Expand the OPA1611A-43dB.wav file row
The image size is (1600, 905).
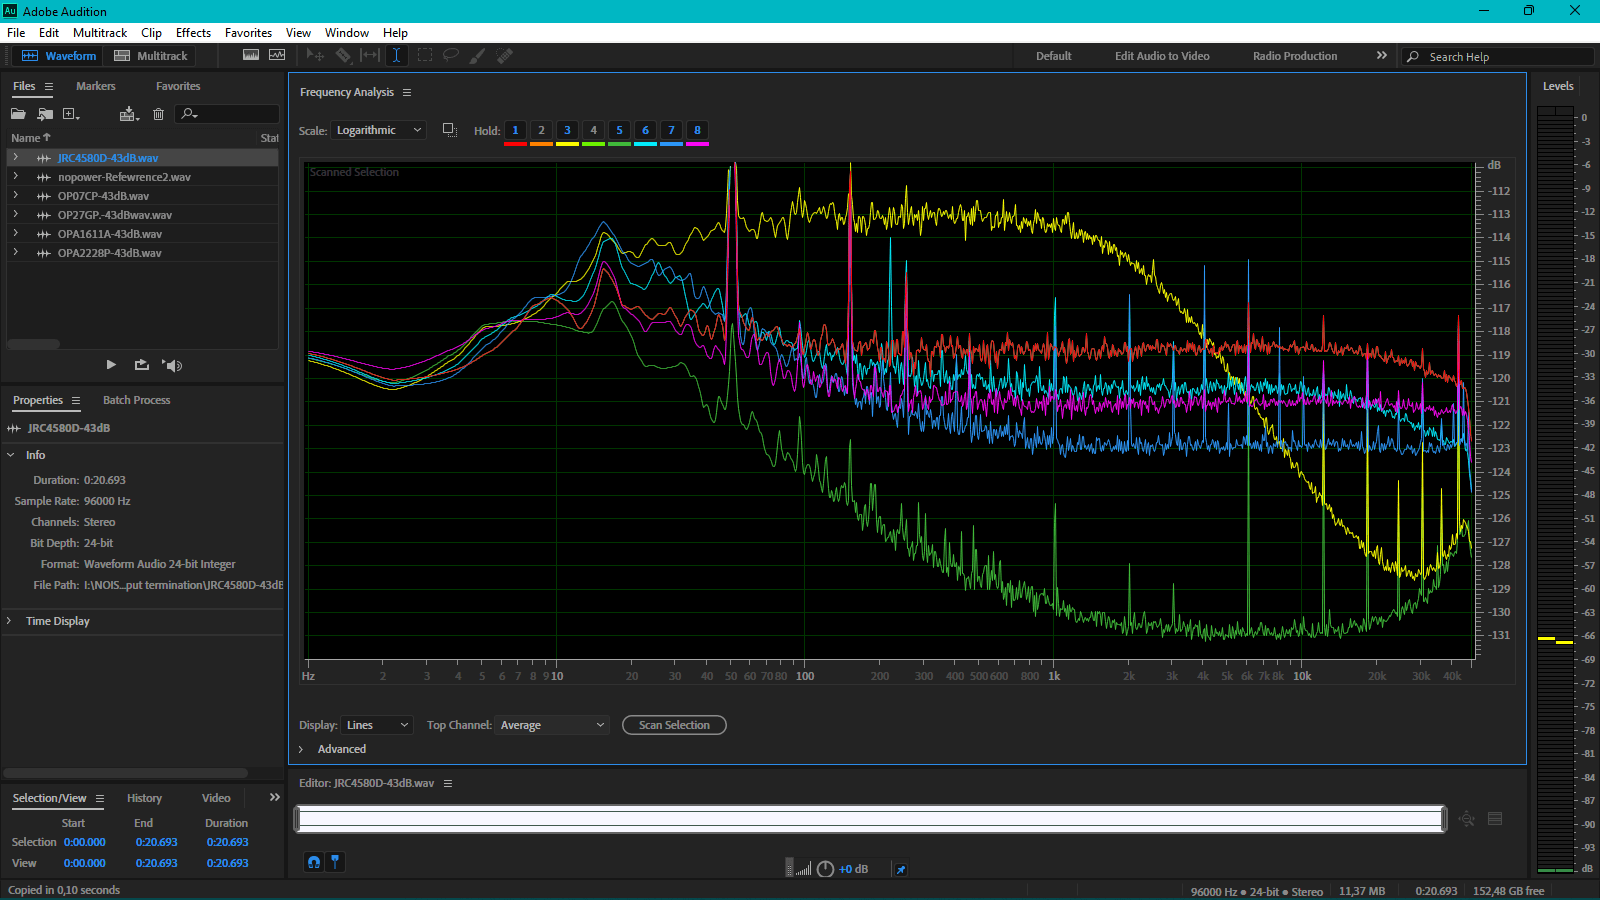click(x=16, y=234)
